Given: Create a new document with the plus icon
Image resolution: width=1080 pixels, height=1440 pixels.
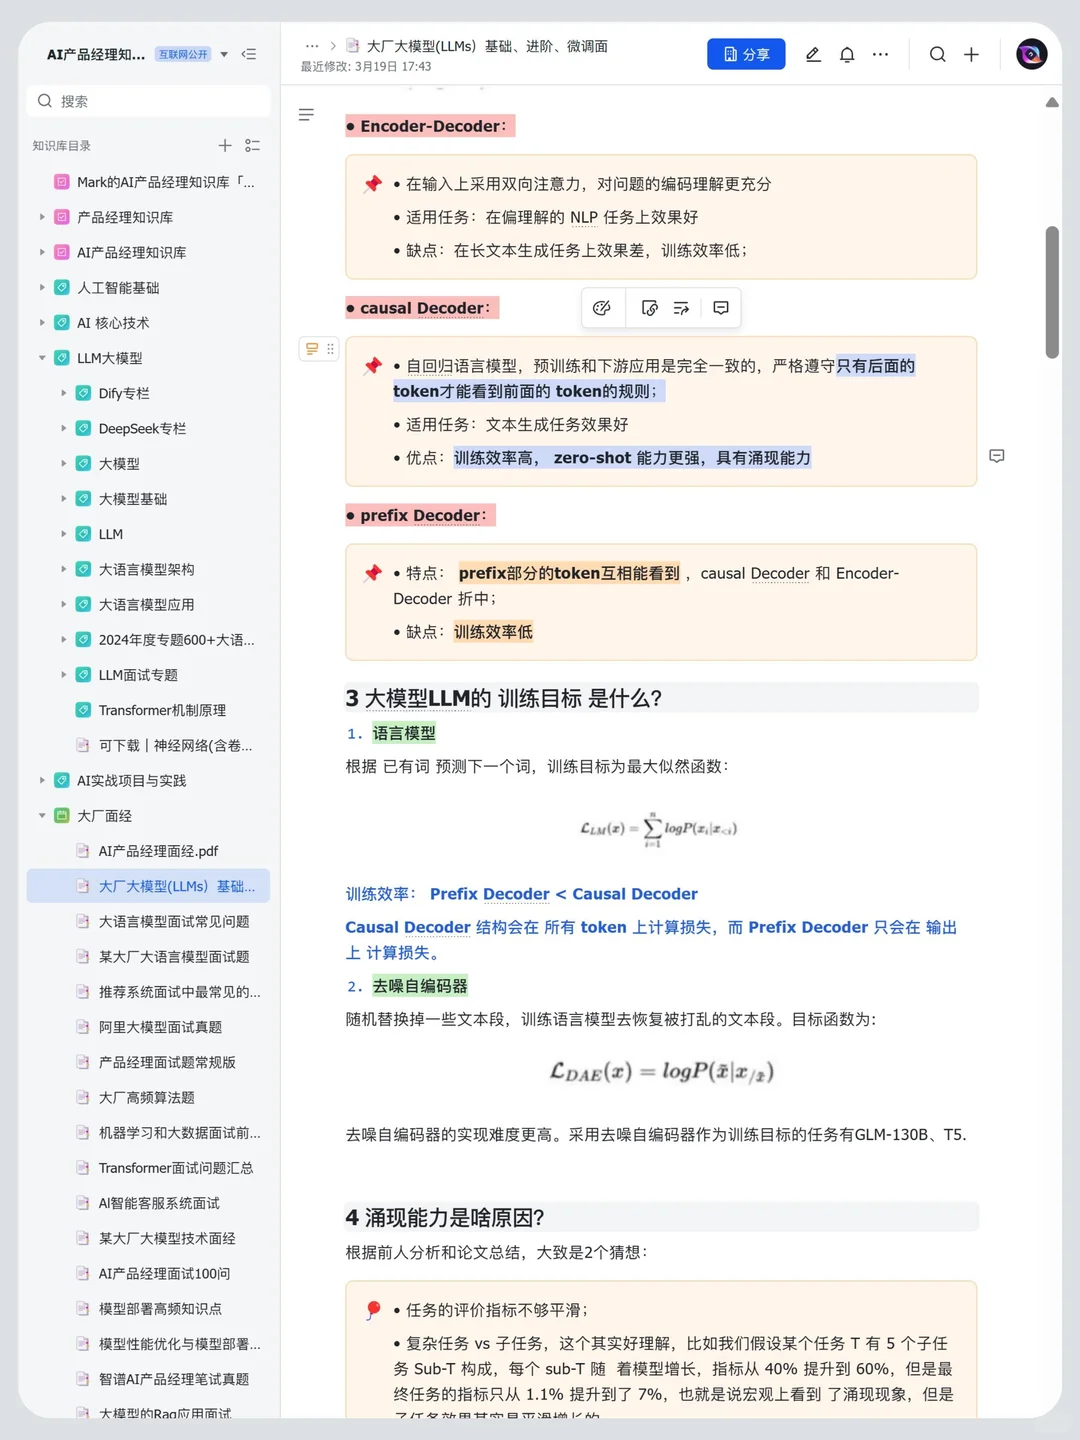Looking at the screenshot, I should [x=971, y=54].
